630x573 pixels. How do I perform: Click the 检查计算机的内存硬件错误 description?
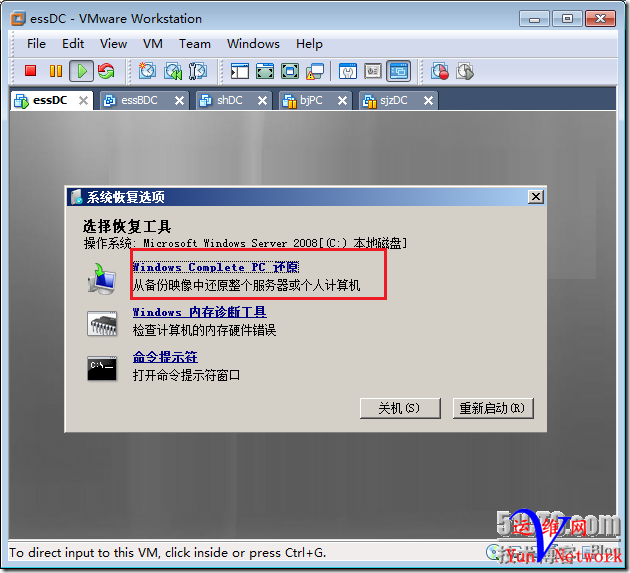click(205, 330)
